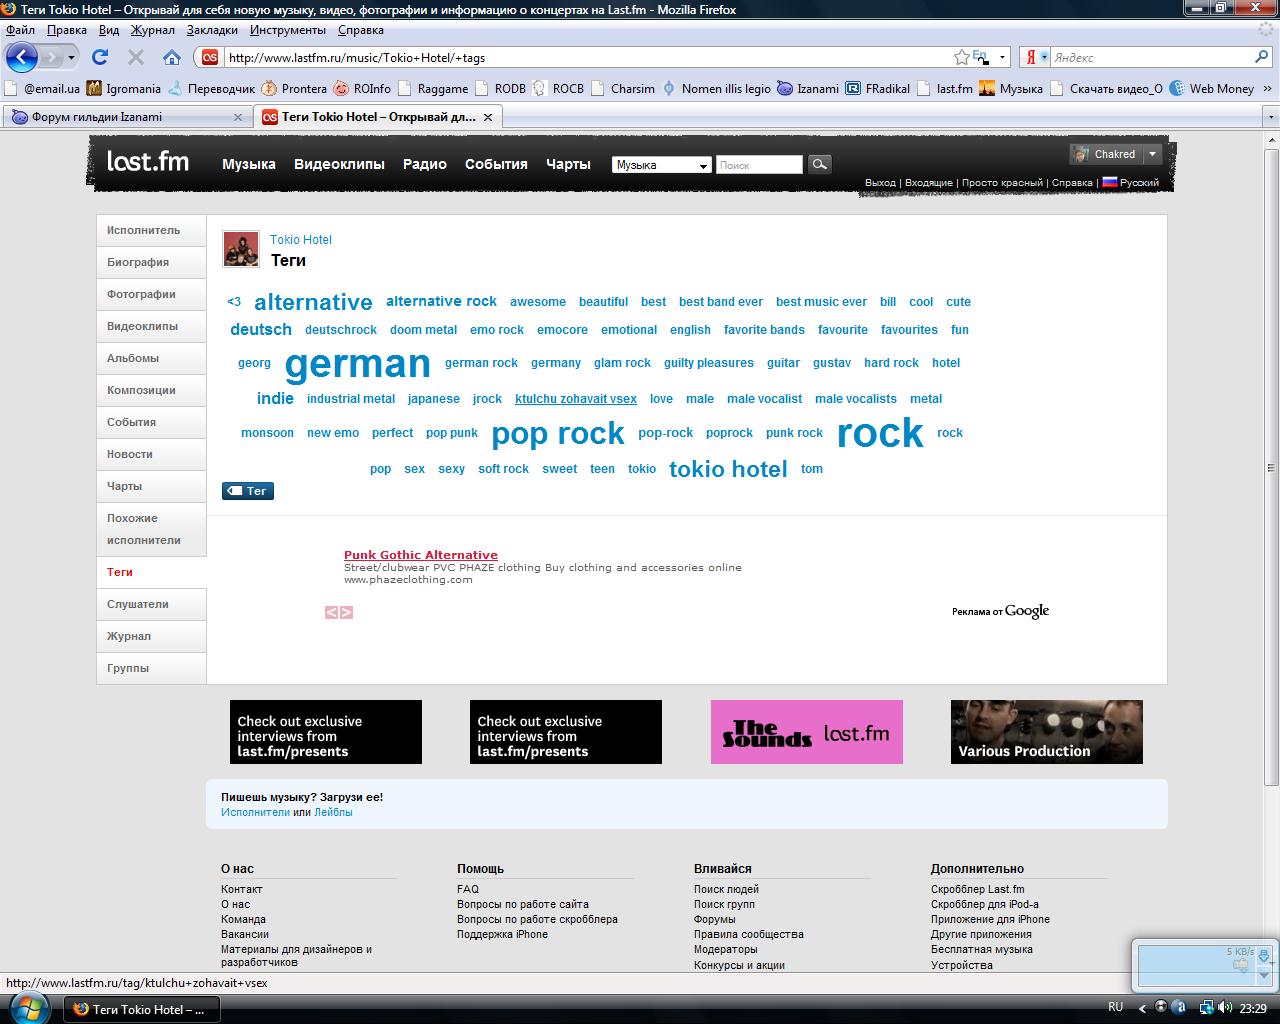
Task: Click the Russian flag language icon
Action: tap(1109, 182)
